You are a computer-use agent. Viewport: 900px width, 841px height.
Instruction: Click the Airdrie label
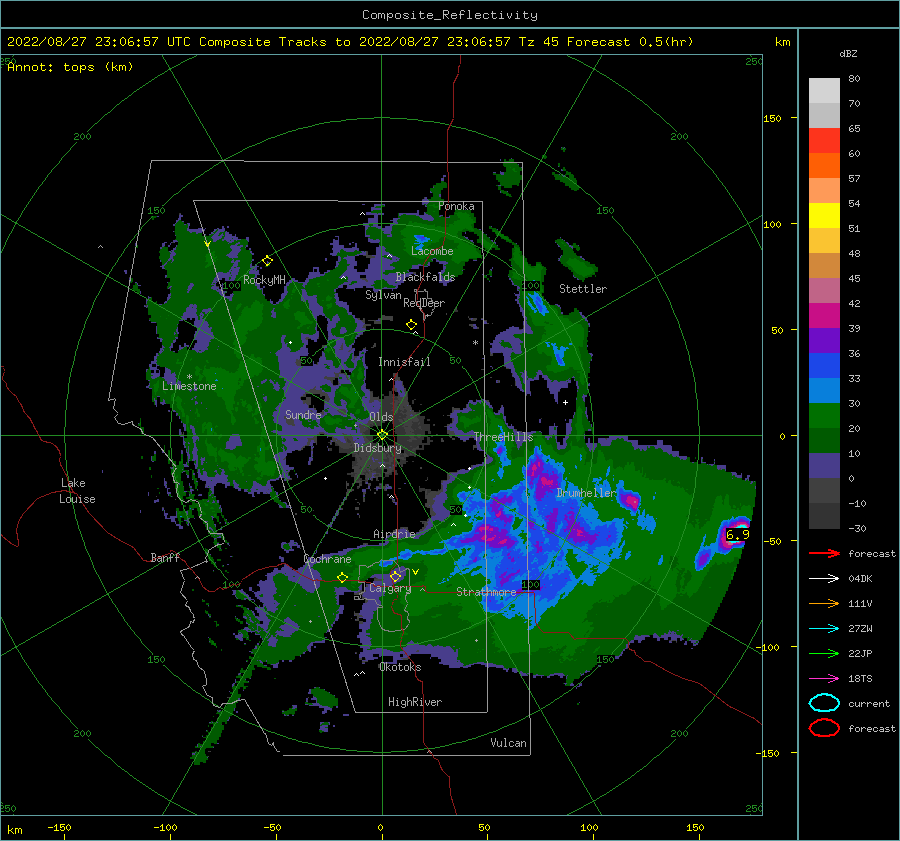coord(394,534)
